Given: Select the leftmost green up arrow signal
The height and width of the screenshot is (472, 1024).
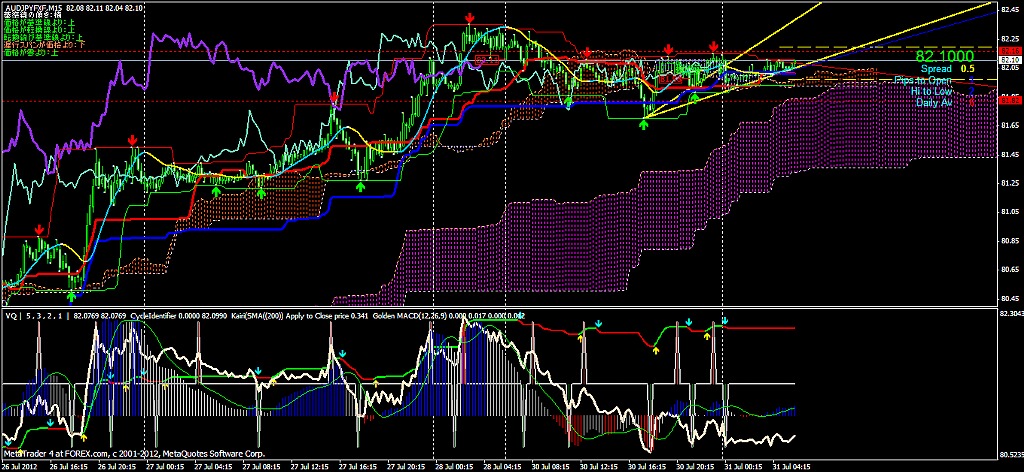Looking at the screenshot, I should click(x=71, y=295).
